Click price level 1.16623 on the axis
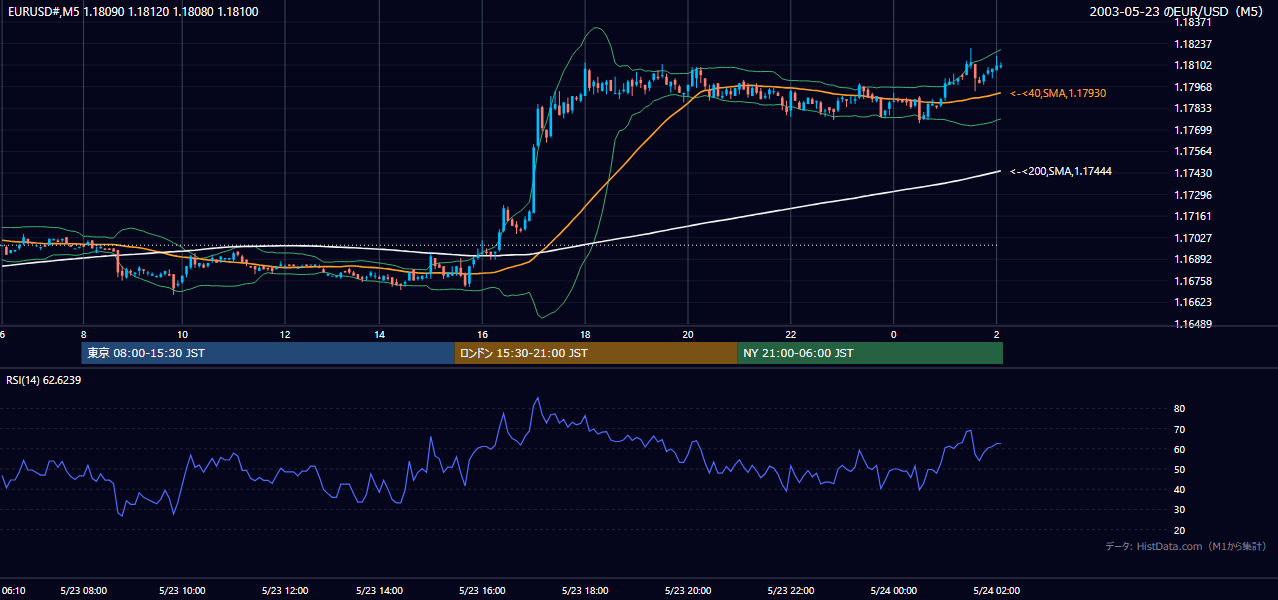 pyautogui.click(x=1194, y=302)
